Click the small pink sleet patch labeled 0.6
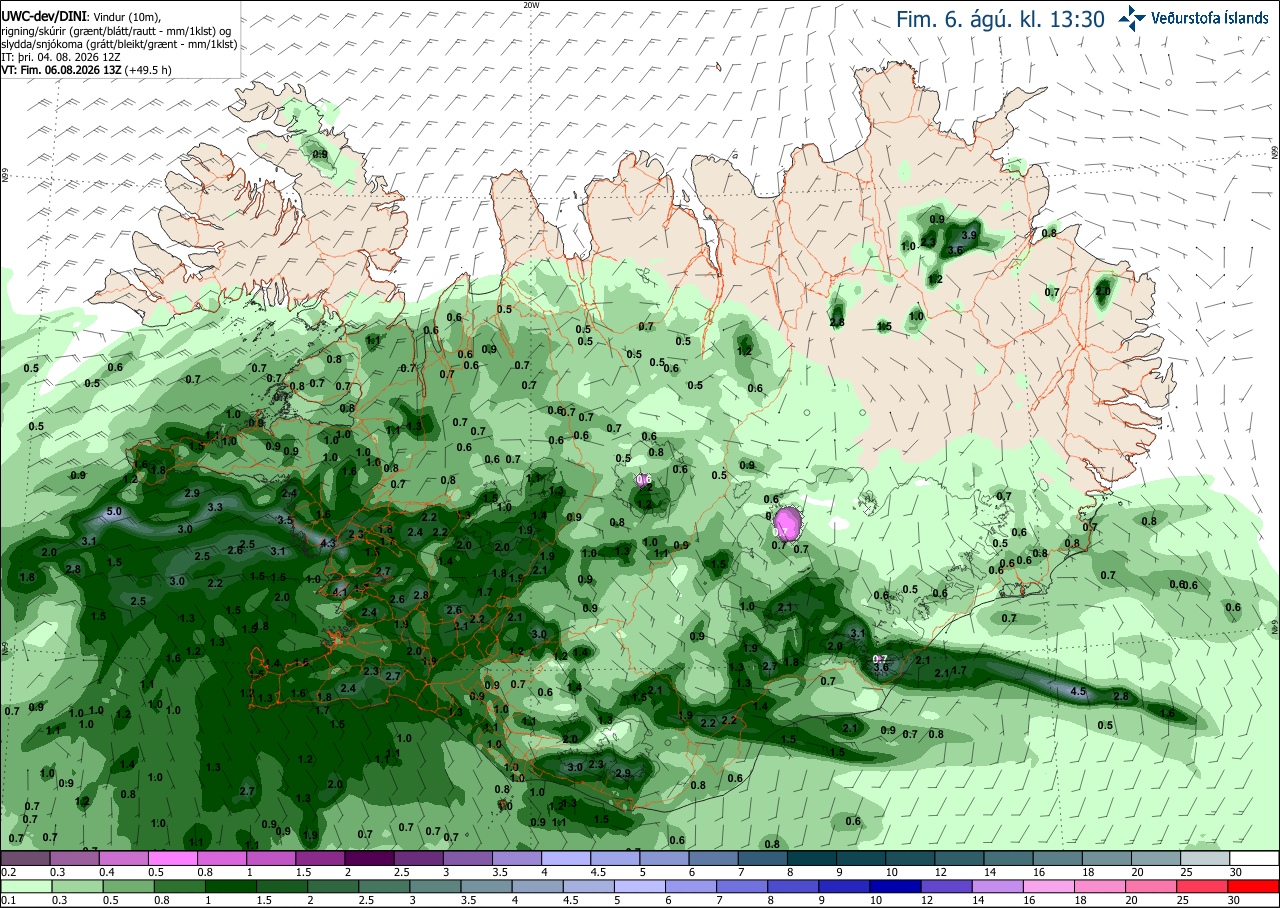The image size is (1280, 908). pos(644,481)
